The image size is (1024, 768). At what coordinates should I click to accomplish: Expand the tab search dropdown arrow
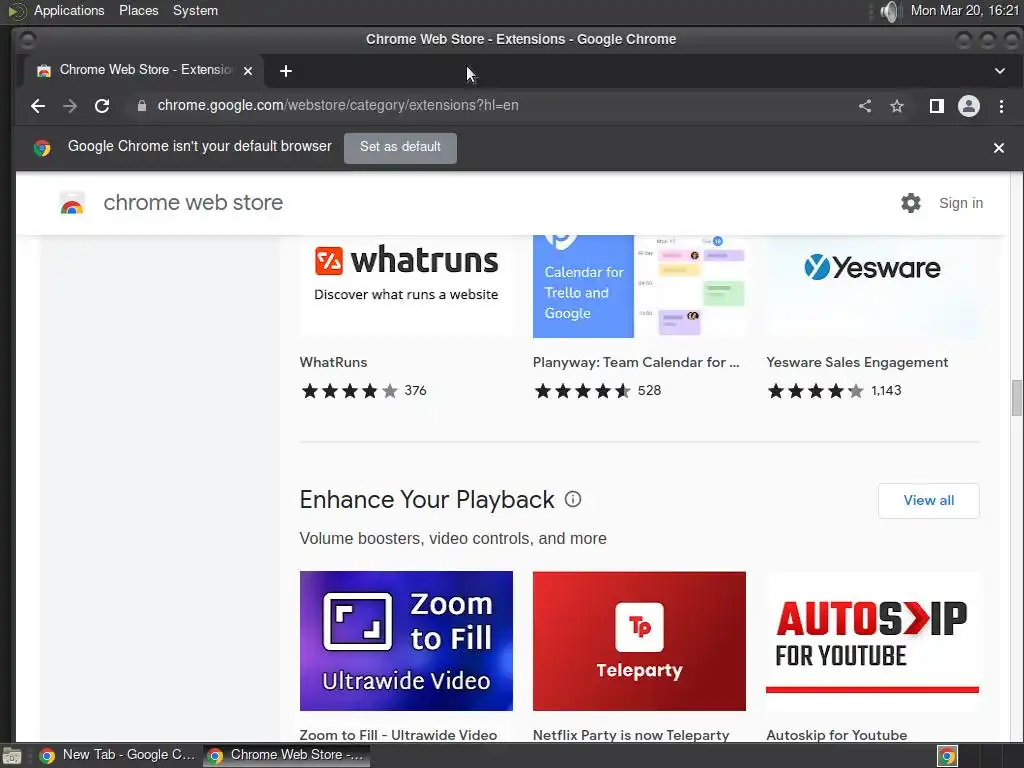pos(1000,71)
